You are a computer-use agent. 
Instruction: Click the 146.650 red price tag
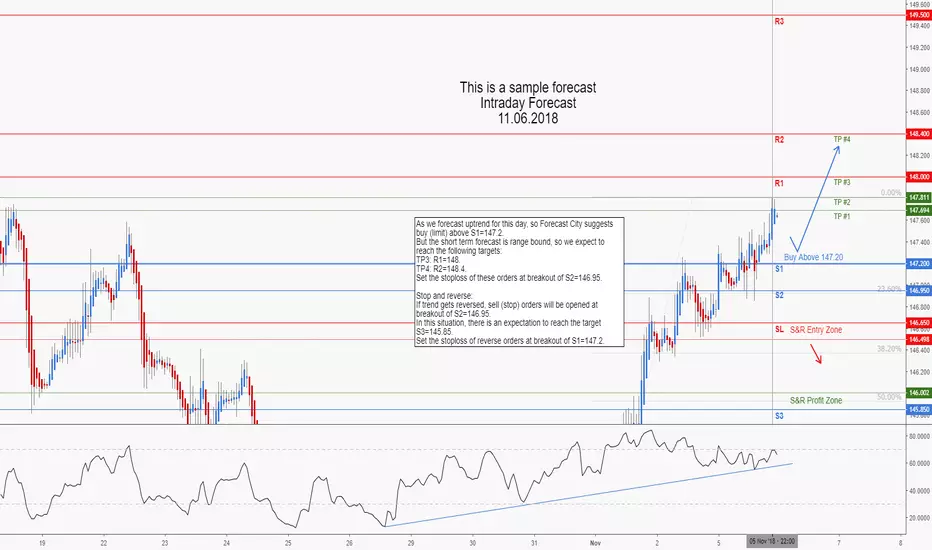(x=919, y=323)
